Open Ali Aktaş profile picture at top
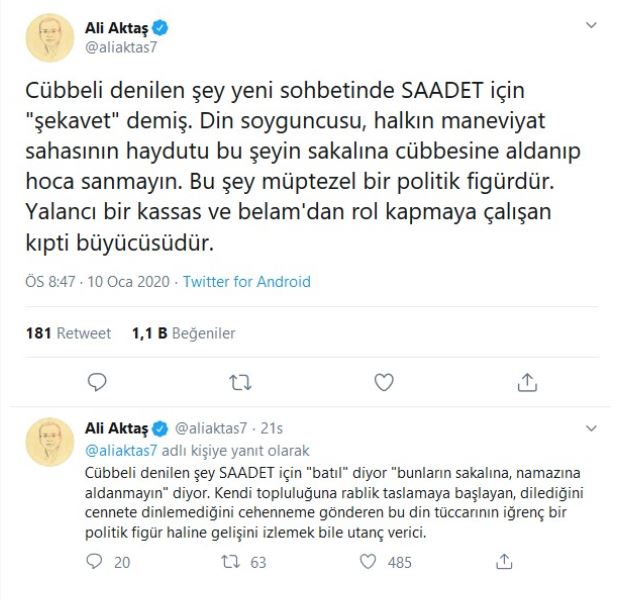This screenshot has height=600, width=641. point(50,35)
